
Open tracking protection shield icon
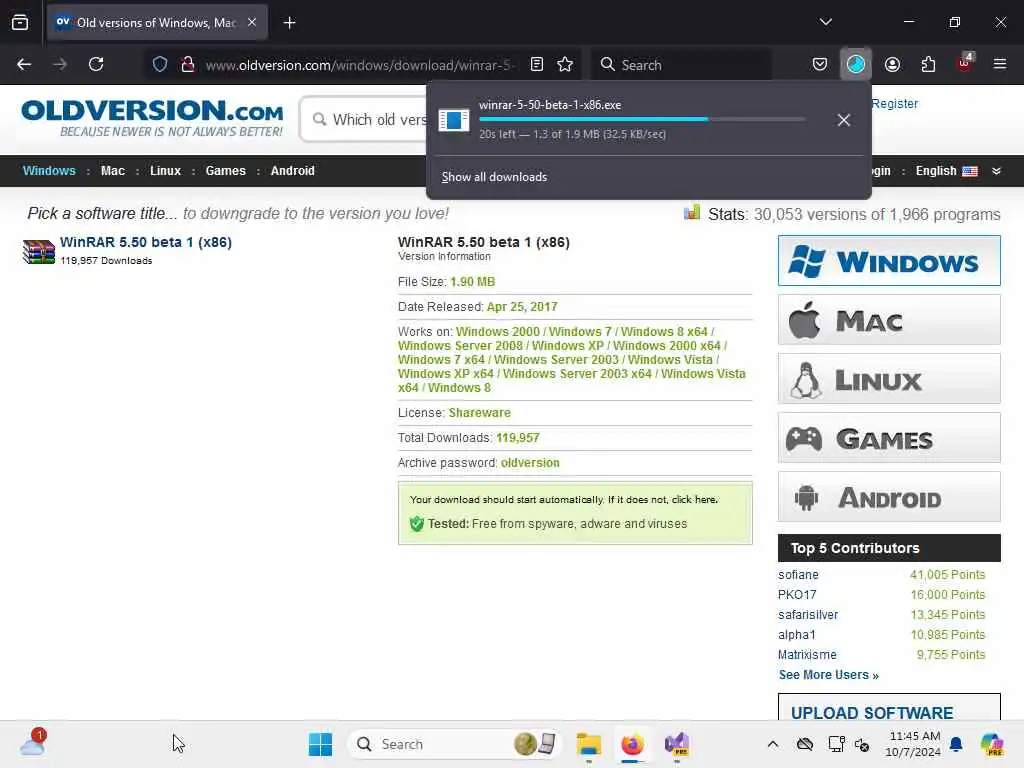tap(160, 64)
